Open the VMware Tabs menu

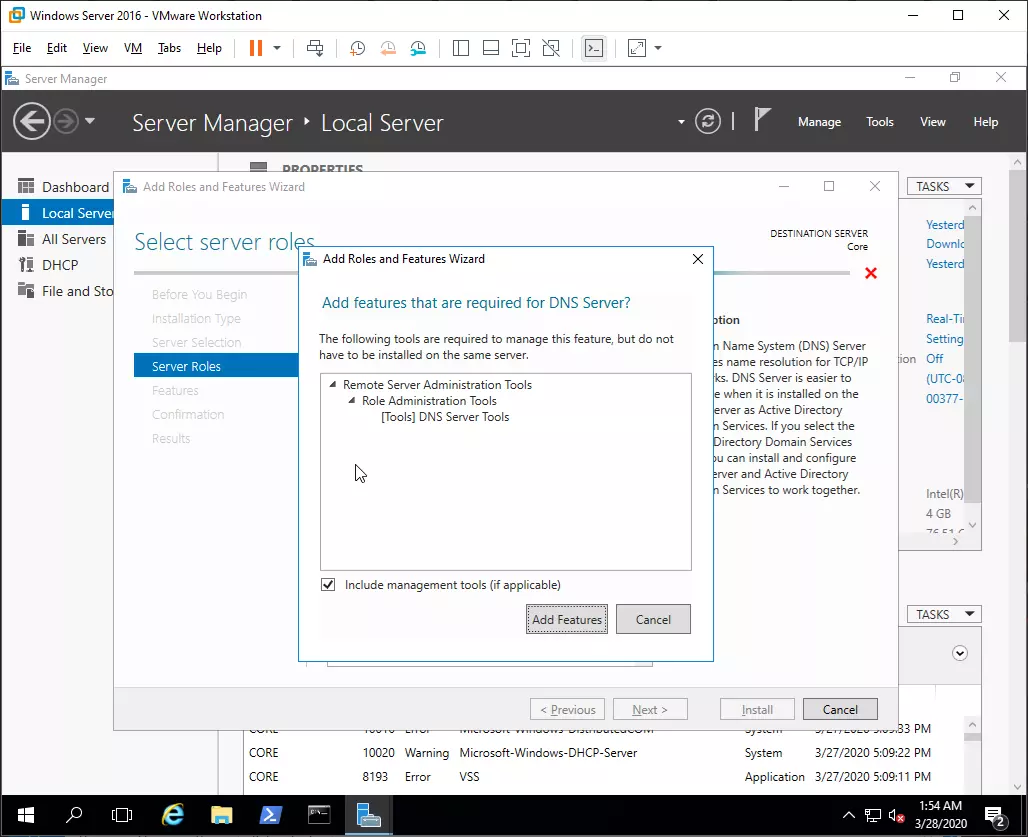169,48
